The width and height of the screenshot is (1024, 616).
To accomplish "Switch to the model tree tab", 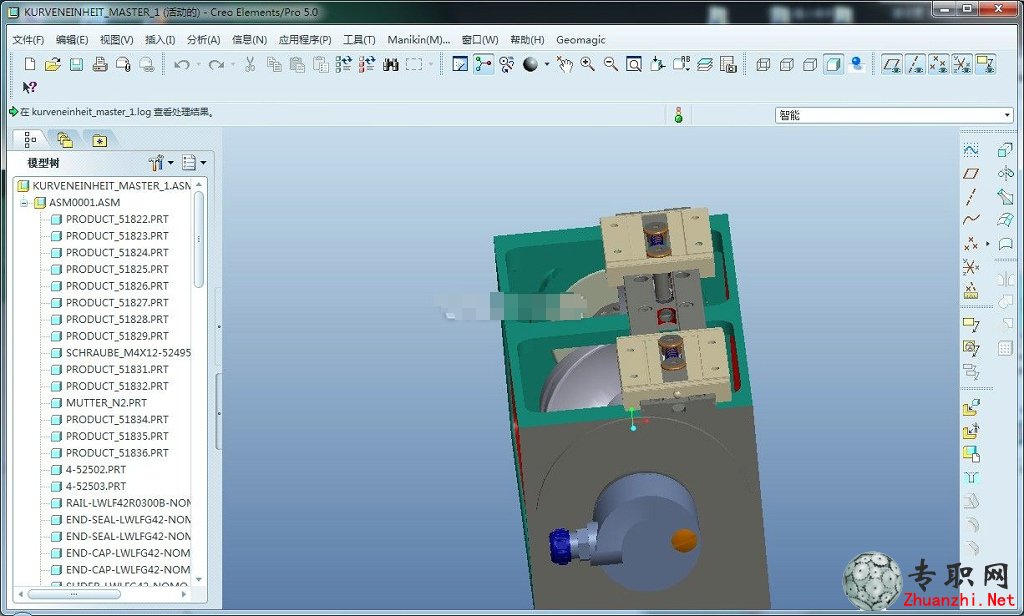I will pos(30,139).
